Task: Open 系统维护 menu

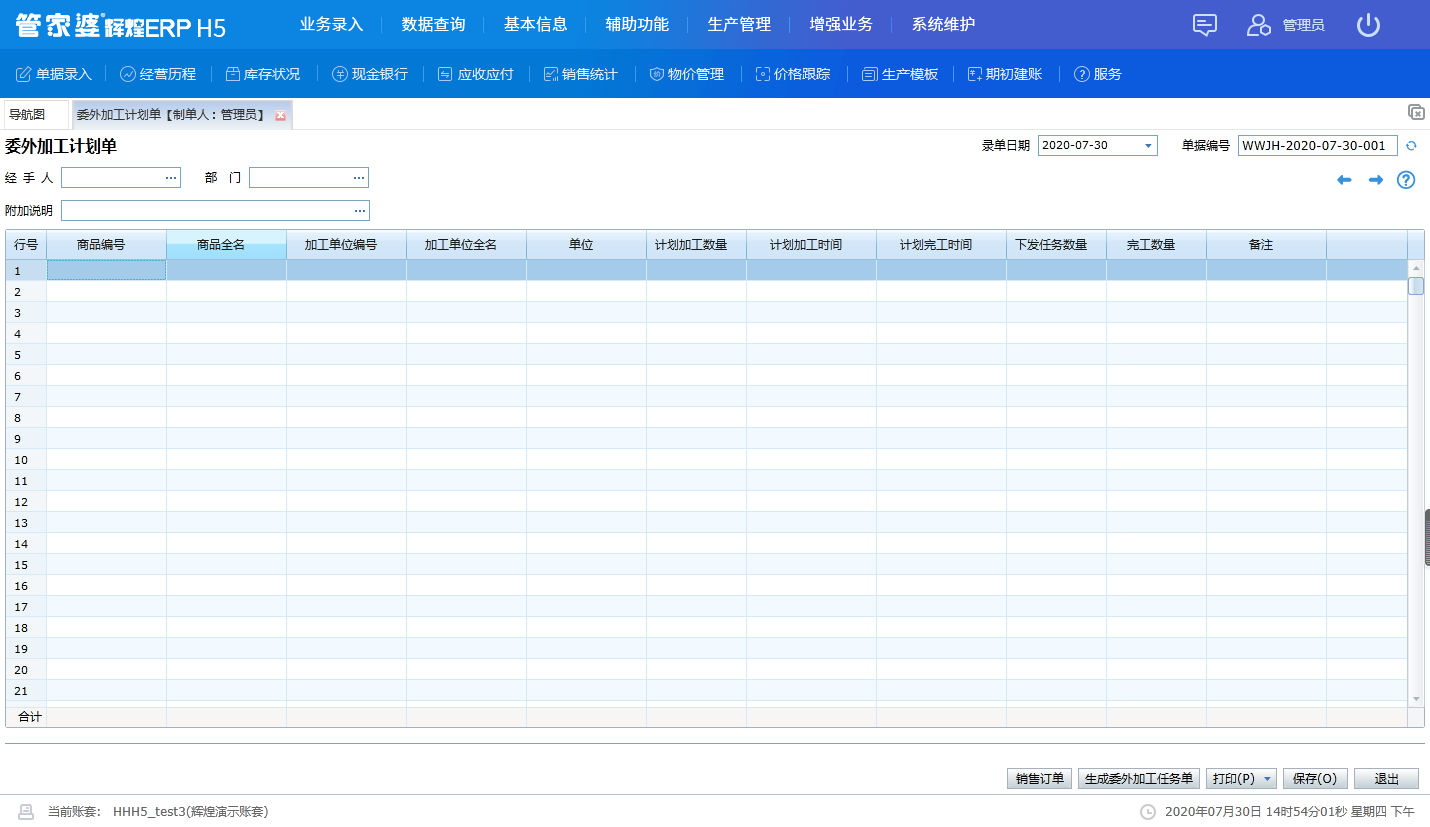Action: click(943, 24)
